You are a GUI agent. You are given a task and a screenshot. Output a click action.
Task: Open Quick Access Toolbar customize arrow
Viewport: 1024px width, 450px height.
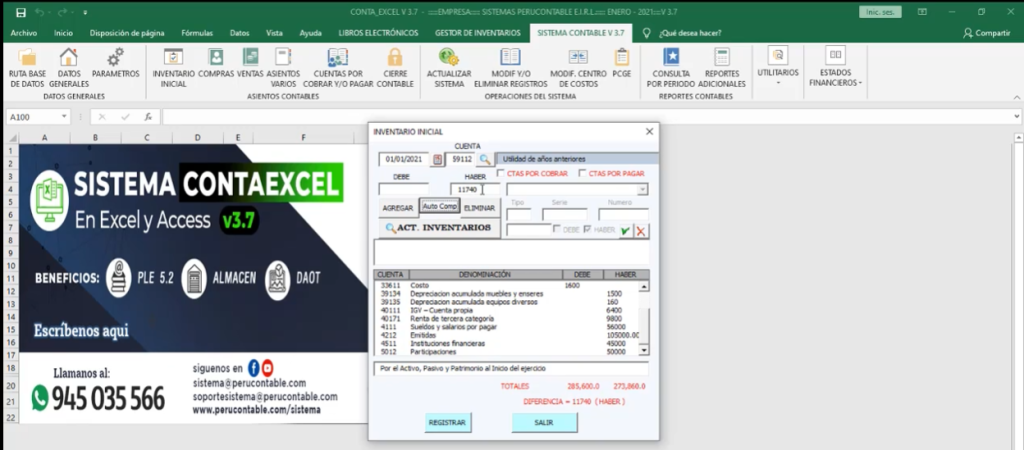click(86, 12)
